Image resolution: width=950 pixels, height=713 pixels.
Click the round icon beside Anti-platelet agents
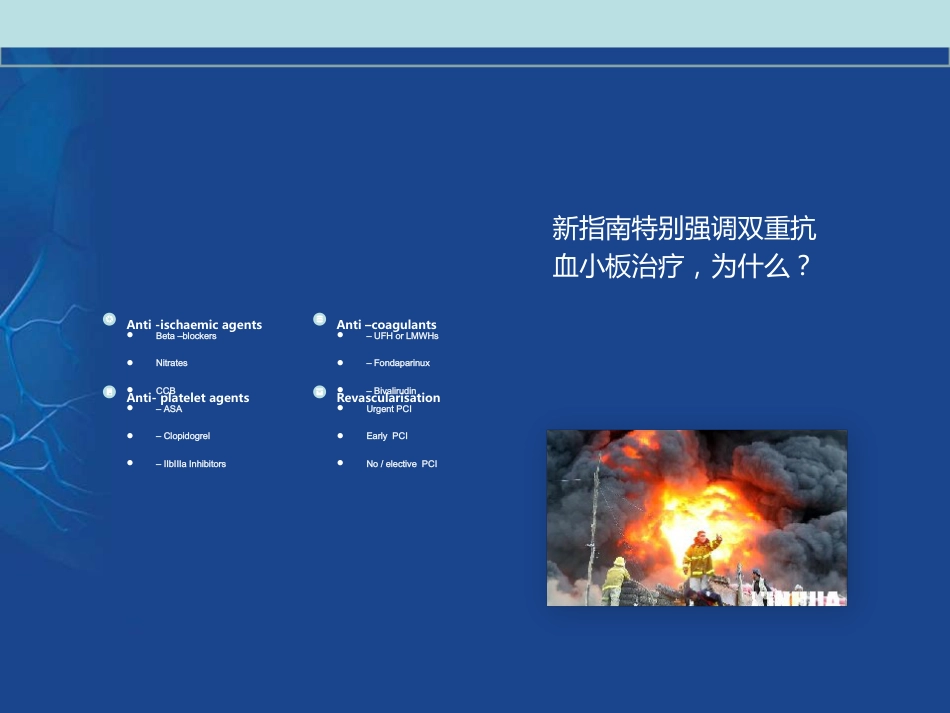109,392
